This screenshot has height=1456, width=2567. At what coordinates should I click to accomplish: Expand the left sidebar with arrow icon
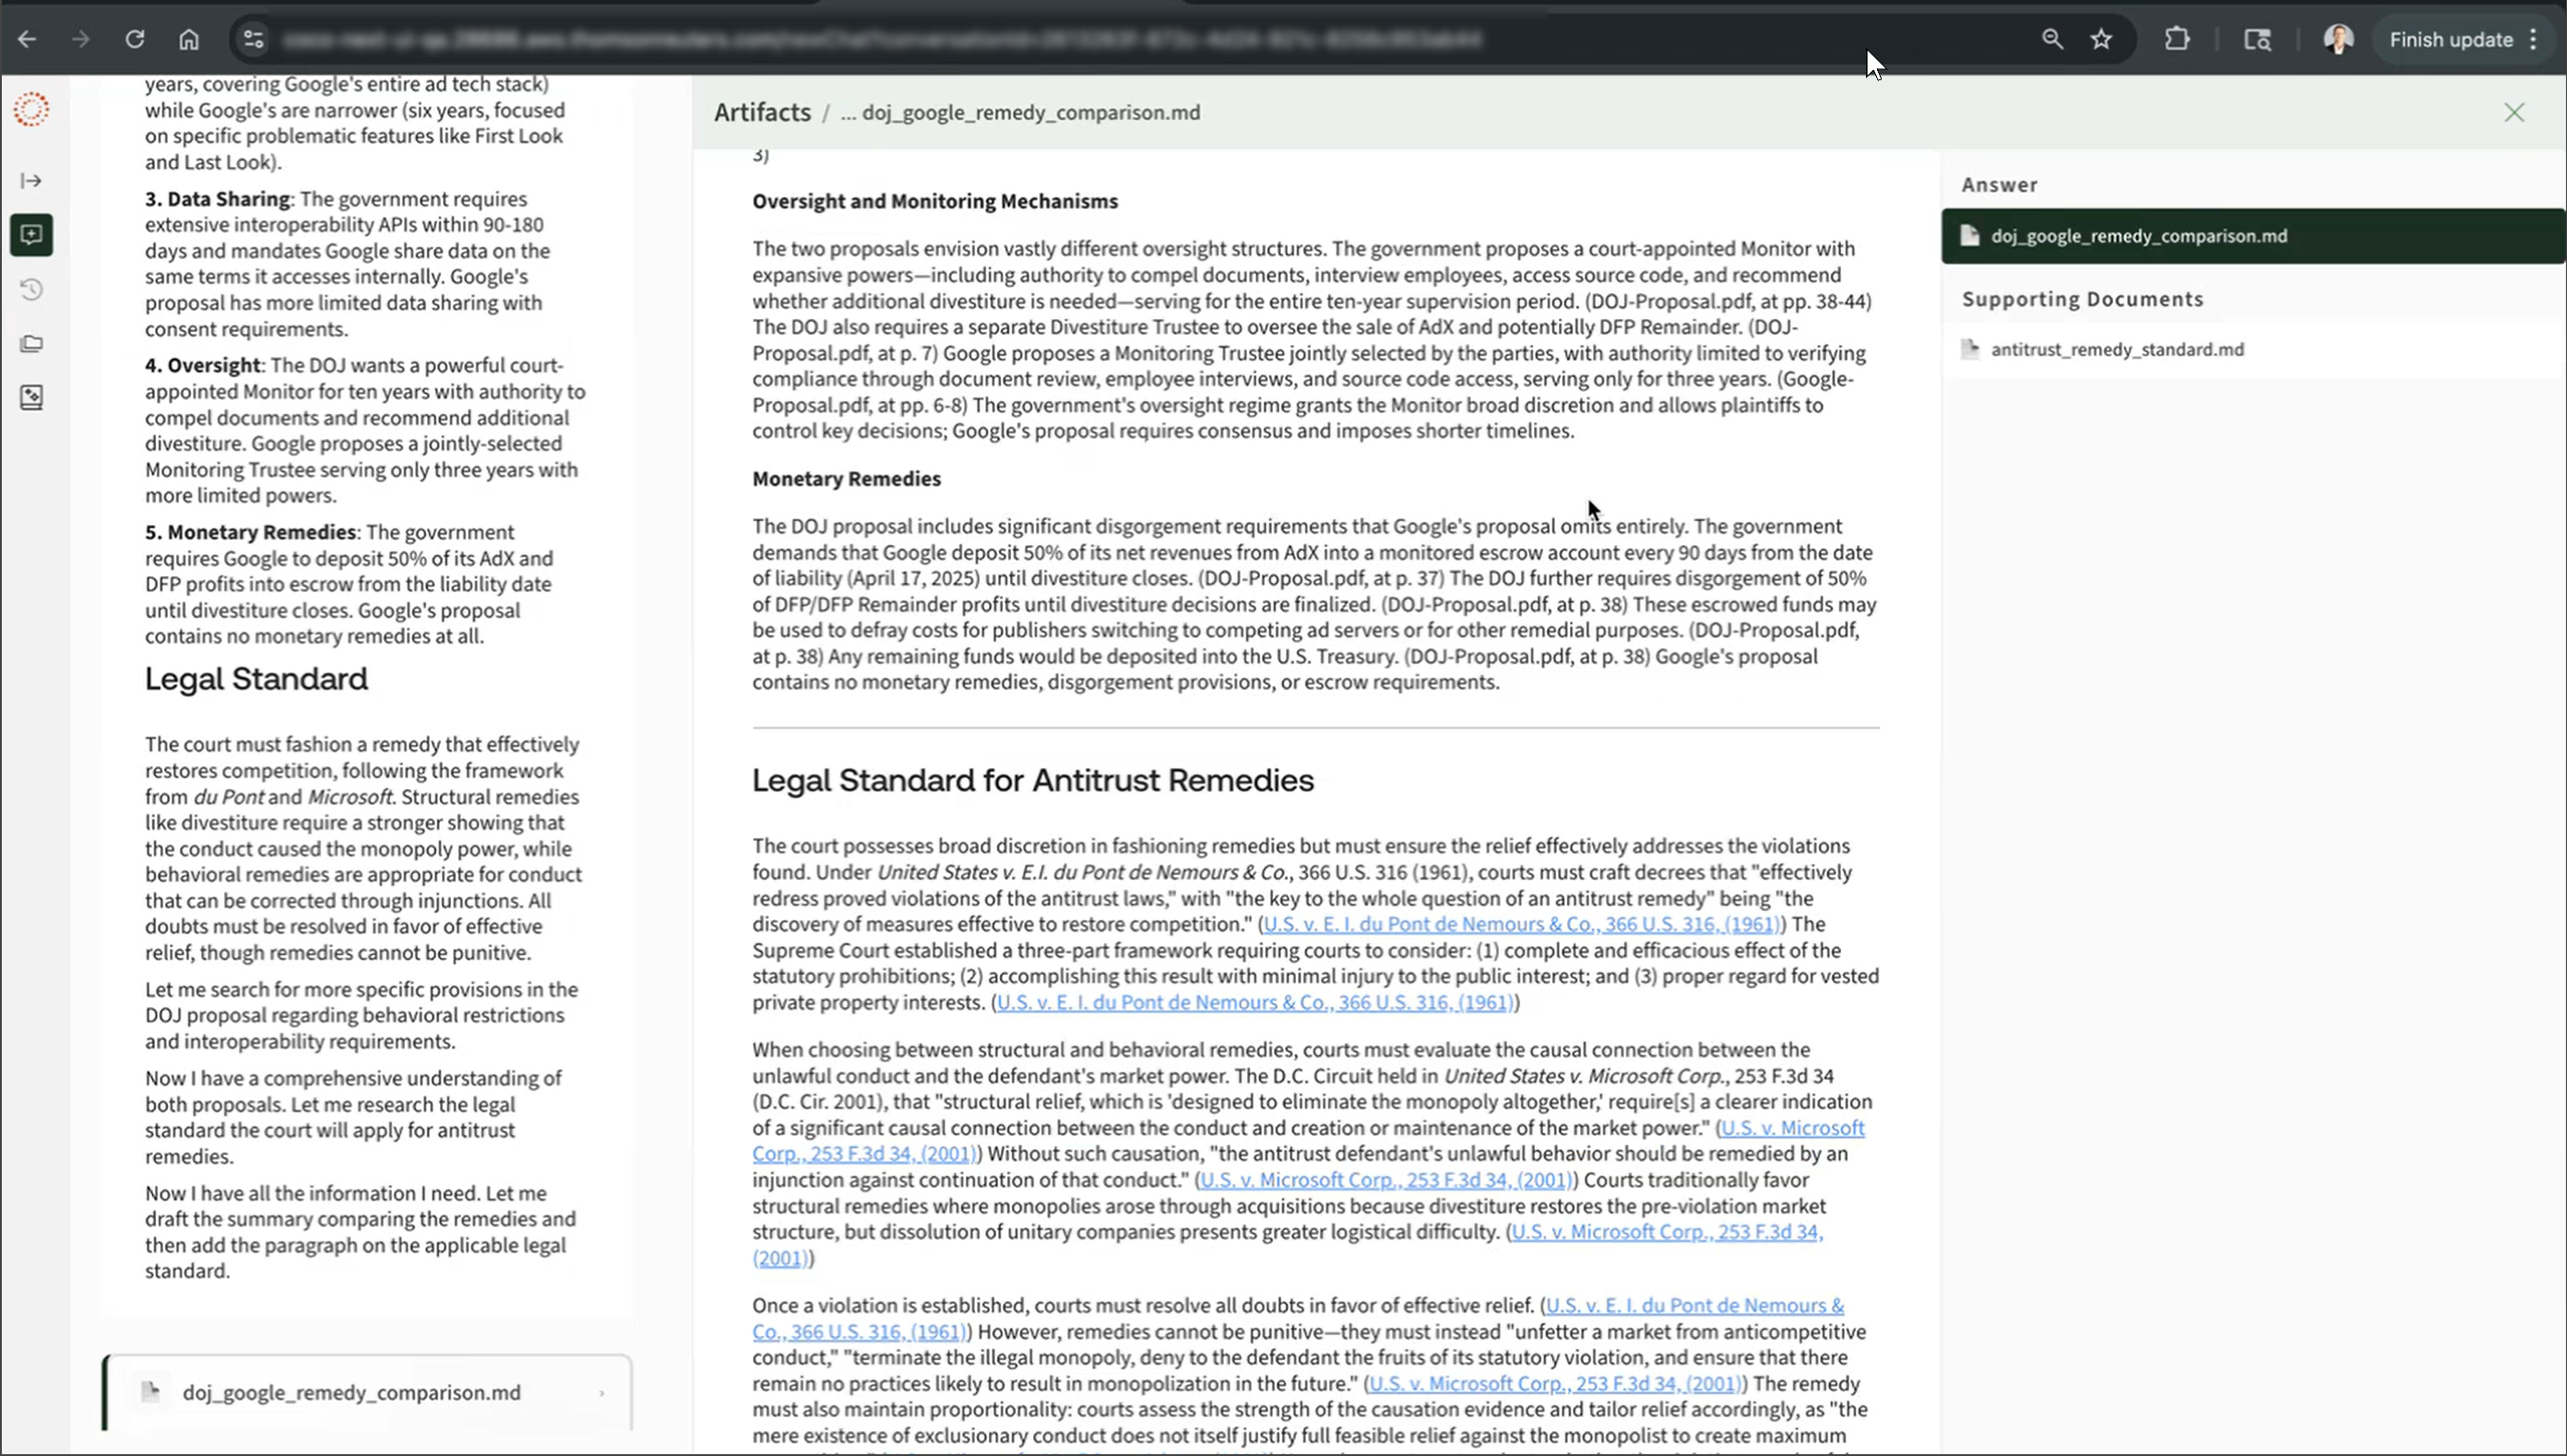(31, 181)
